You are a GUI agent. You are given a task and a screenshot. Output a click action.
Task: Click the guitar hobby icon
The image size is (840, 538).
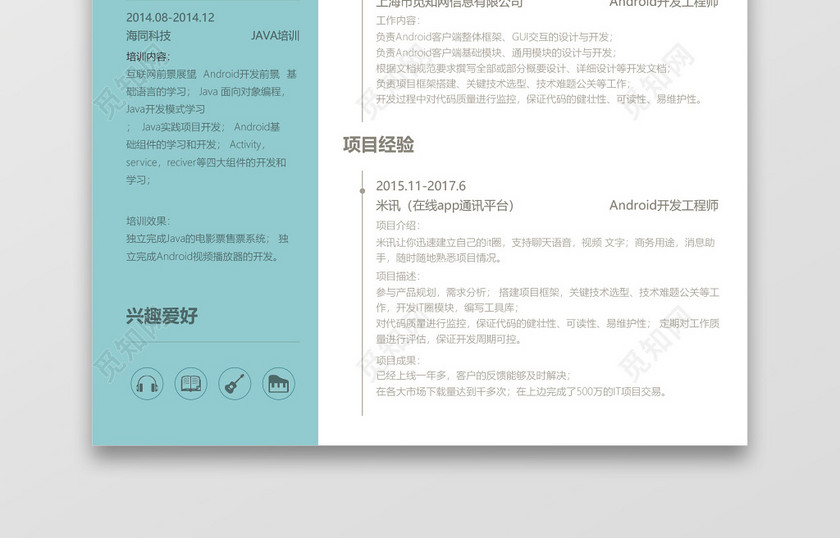coord(235,384)
